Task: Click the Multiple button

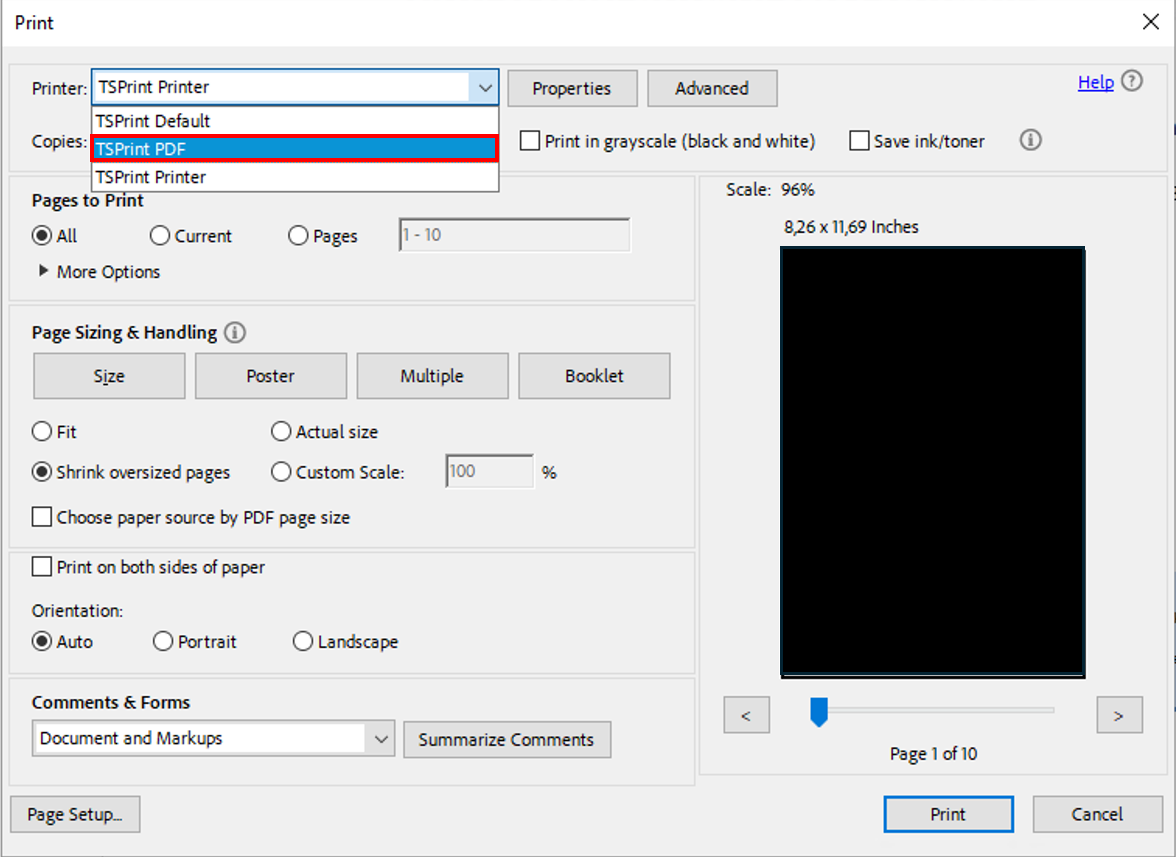Action: tap(432, 376)
